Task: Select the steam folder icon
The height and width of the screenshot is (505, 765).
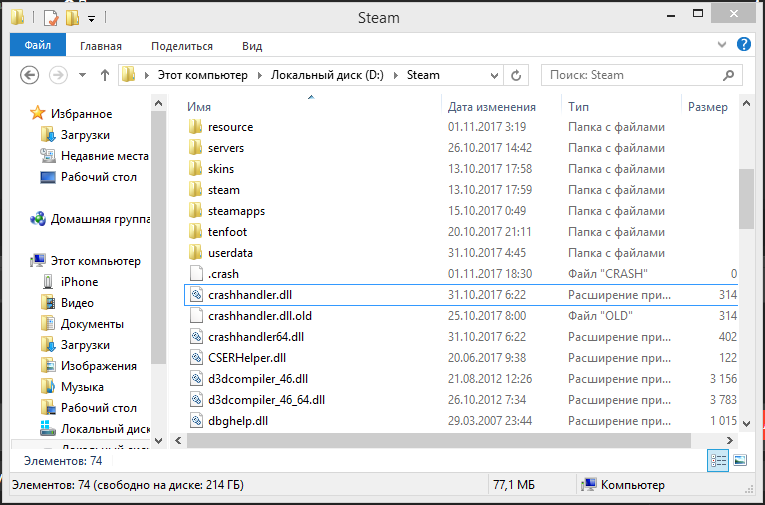Action: click(x=196, y=190)
